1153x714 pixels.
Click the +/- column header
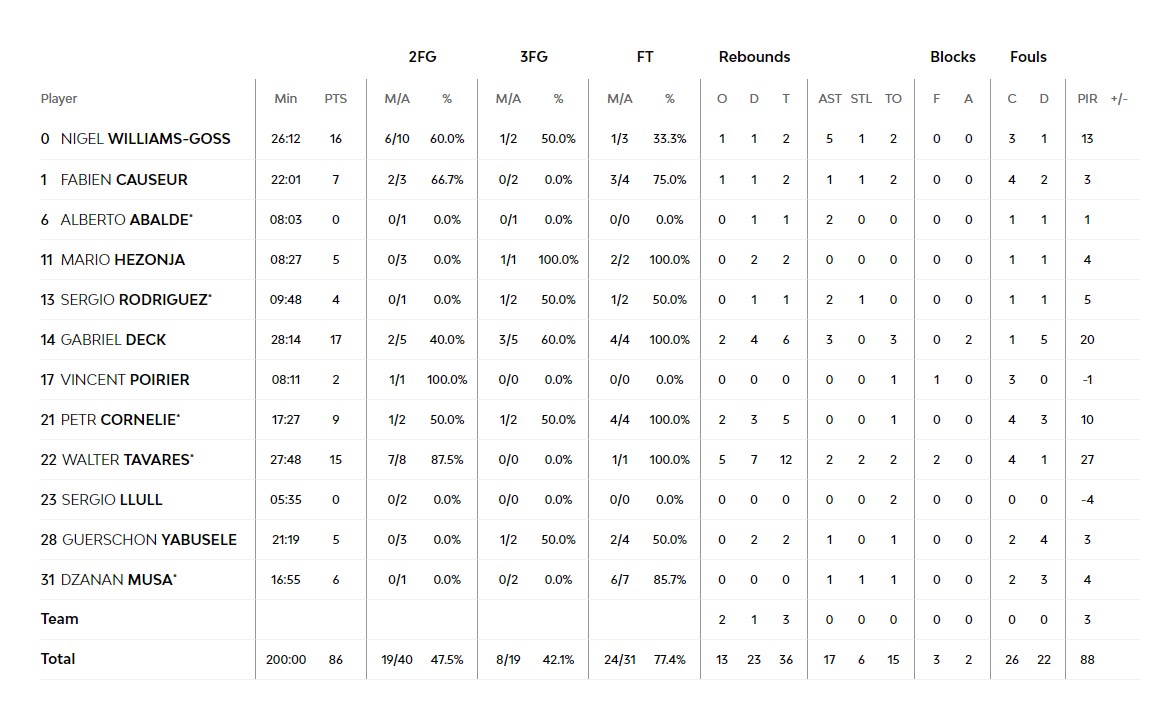[1119, 99]
